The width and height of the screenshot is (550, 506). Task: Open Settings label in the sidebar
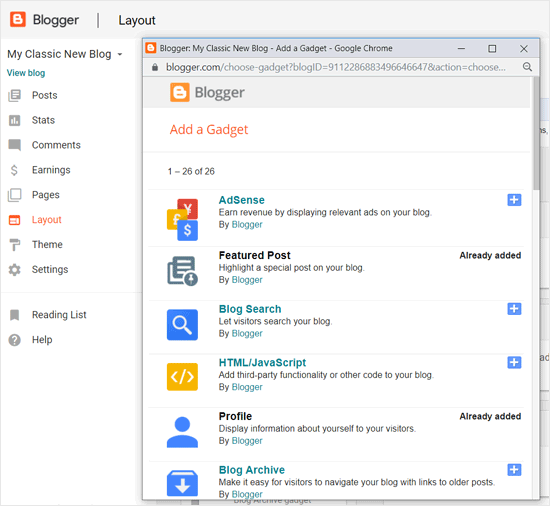(x=50, y=270)
